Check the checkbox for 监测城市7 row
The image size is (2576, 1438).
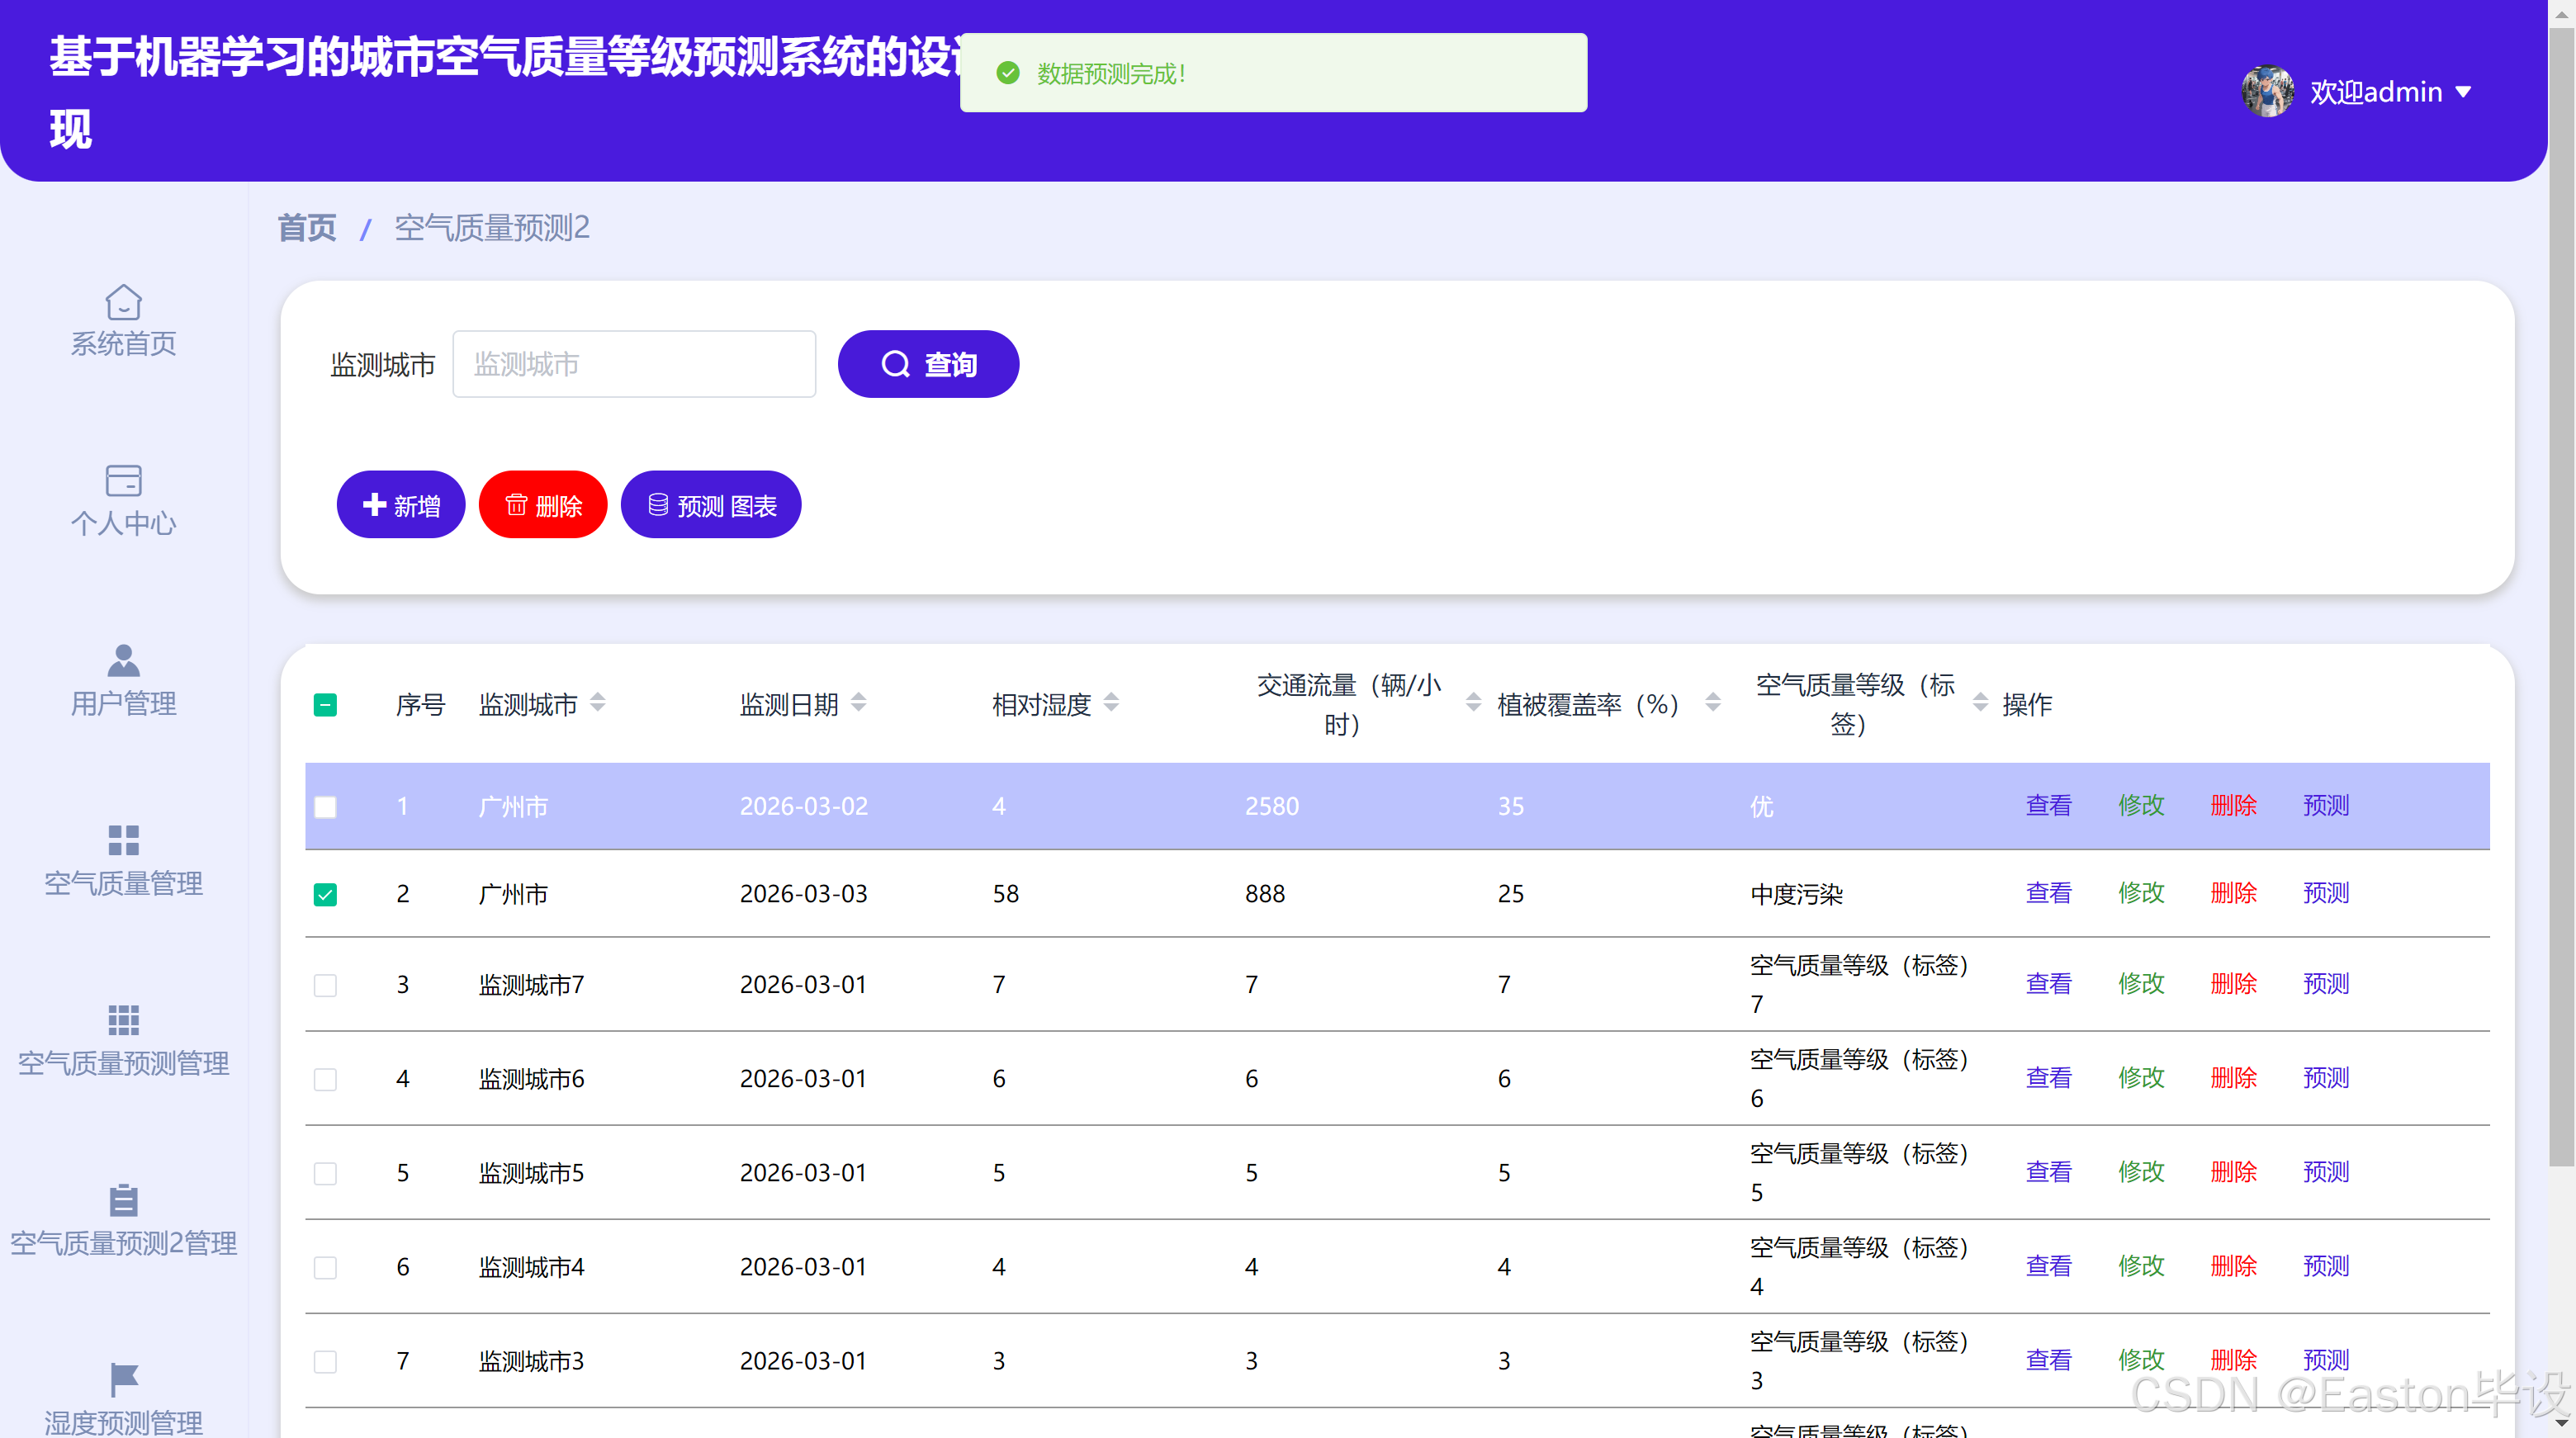click(x=325, y=985)
